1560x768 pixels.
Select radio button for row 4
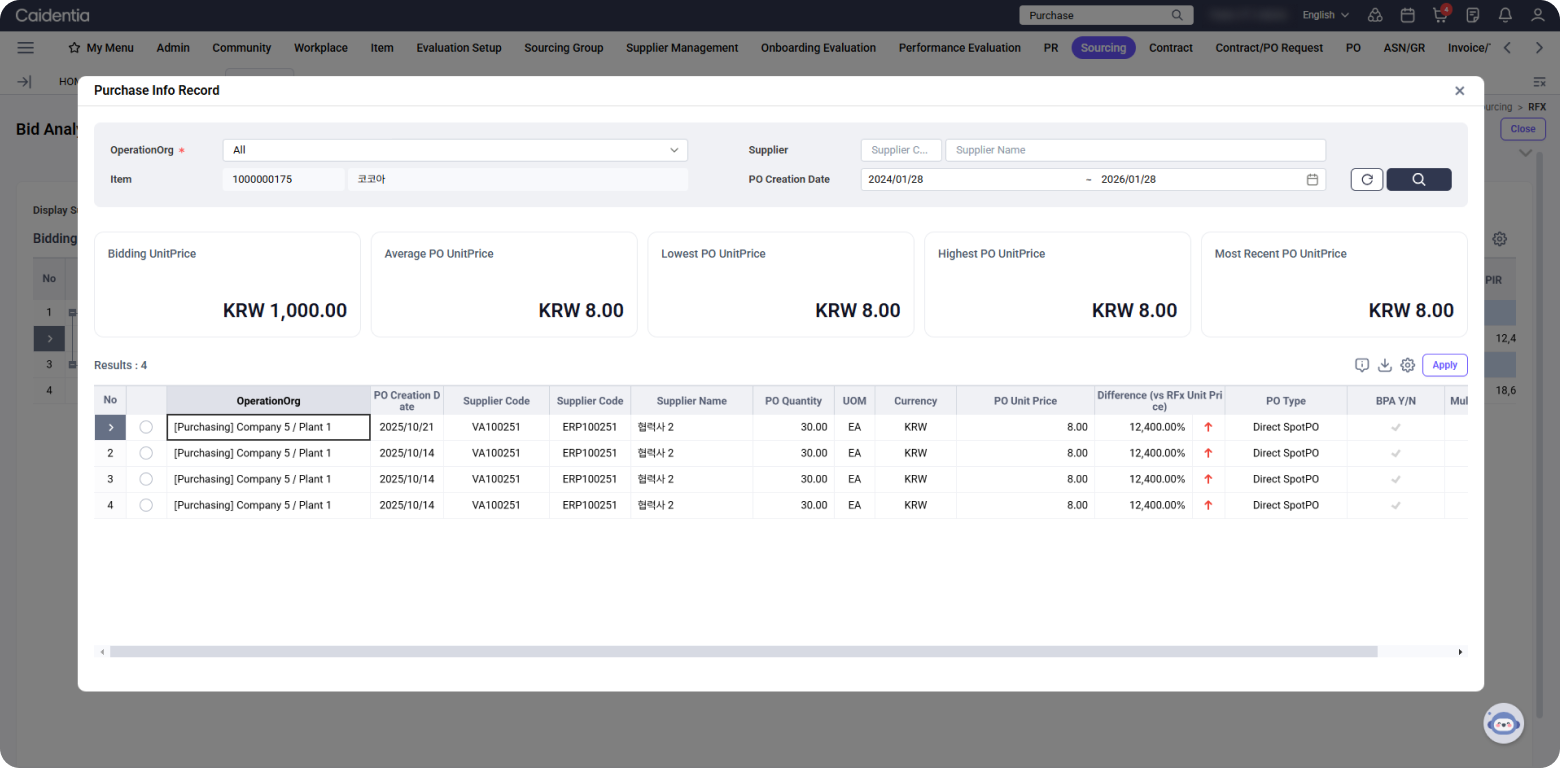pos(146,505)
